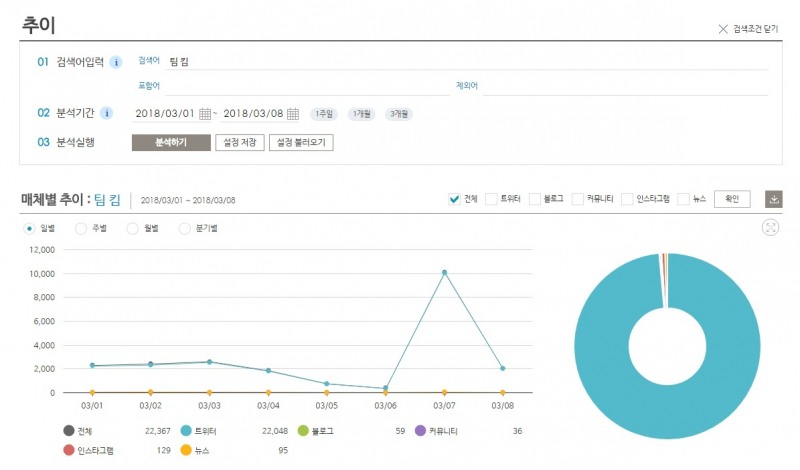800x470 pixels.
Task: Open calendar for end date 2018/03/08
Action: (x=293, y=114)
